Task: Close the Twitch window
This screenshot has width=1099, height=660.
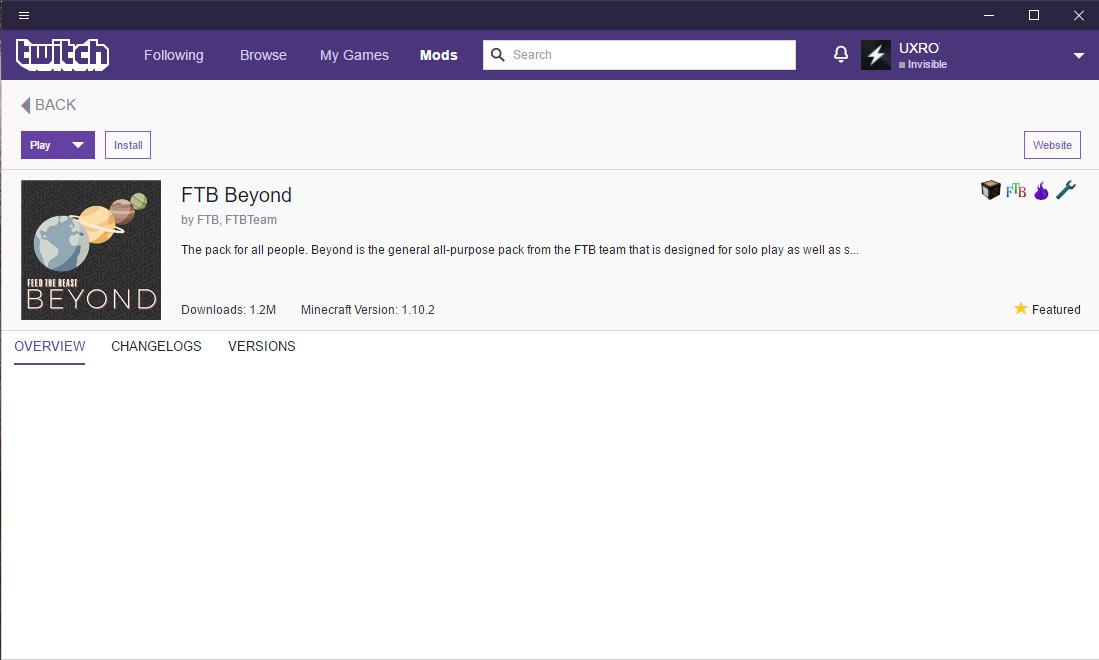Action: point(1079,15)
